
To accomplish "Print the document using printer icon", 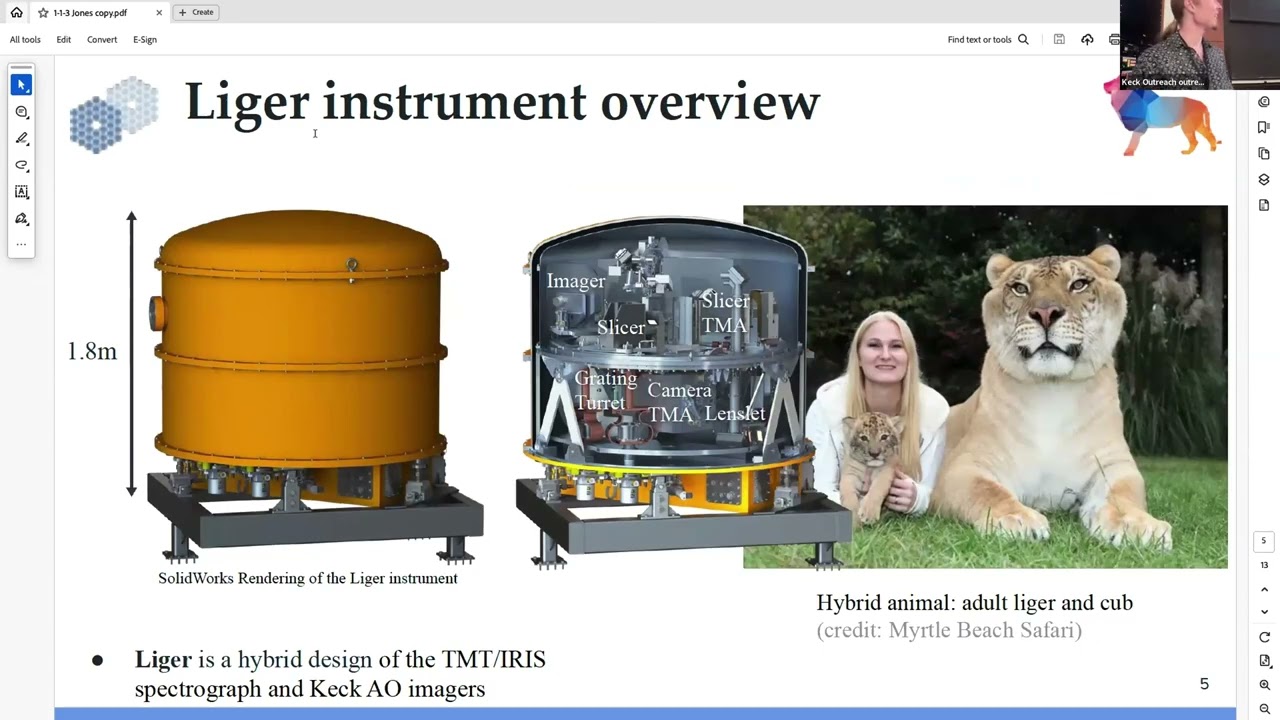I will [1114, 39].
